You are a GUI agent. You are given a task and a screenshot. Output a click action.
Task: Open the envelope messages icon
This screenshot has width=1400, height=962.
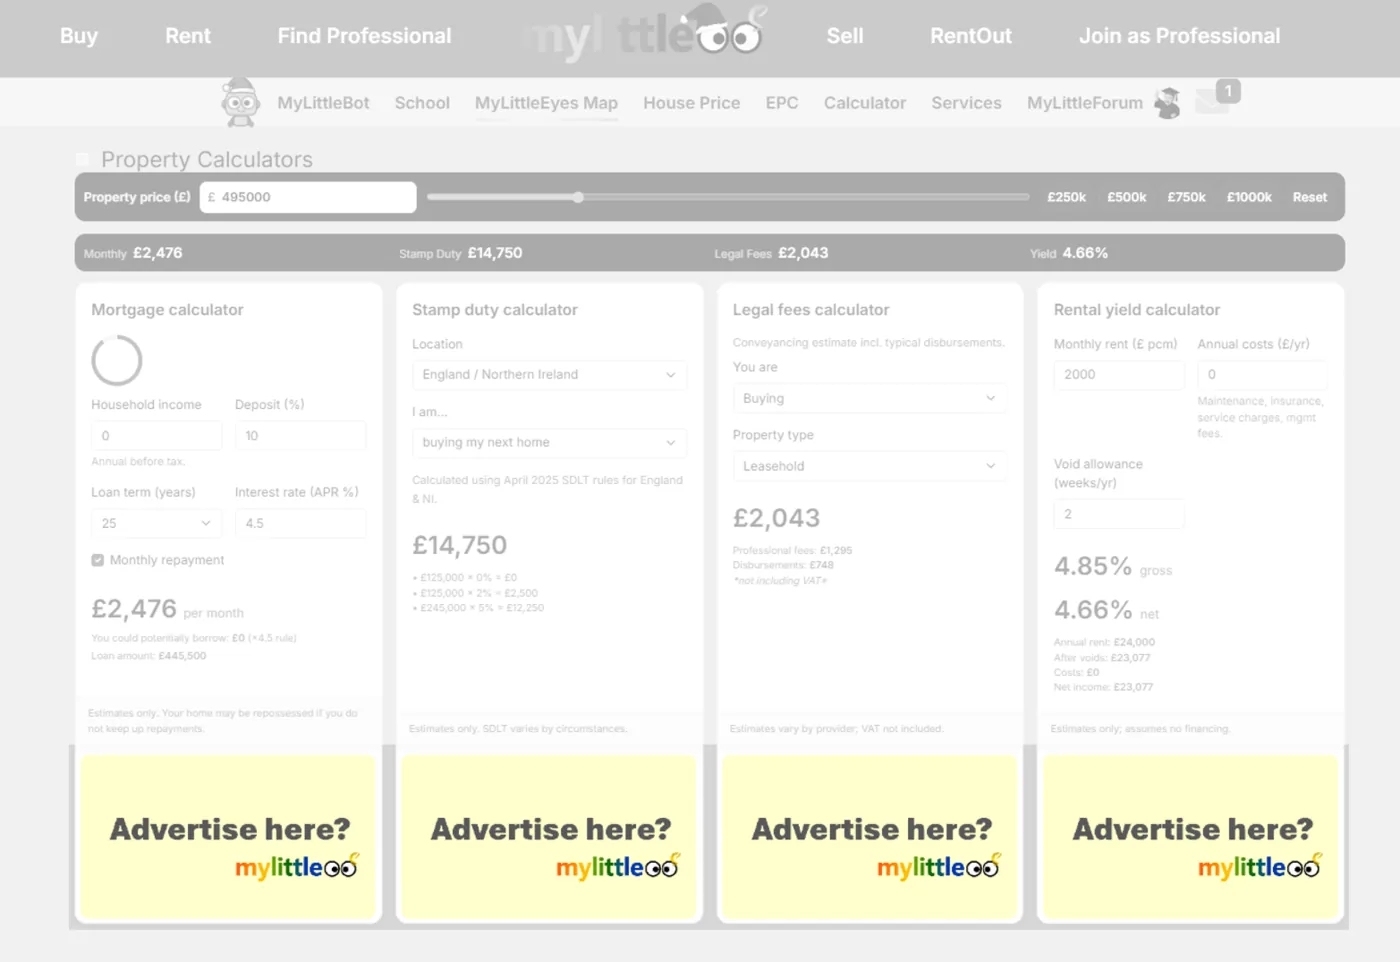point(1212,102)
